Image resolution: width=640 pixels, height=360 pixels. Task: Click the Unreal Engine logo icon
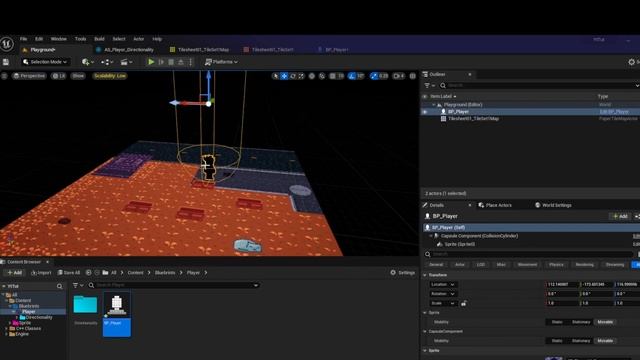(7, 44)
